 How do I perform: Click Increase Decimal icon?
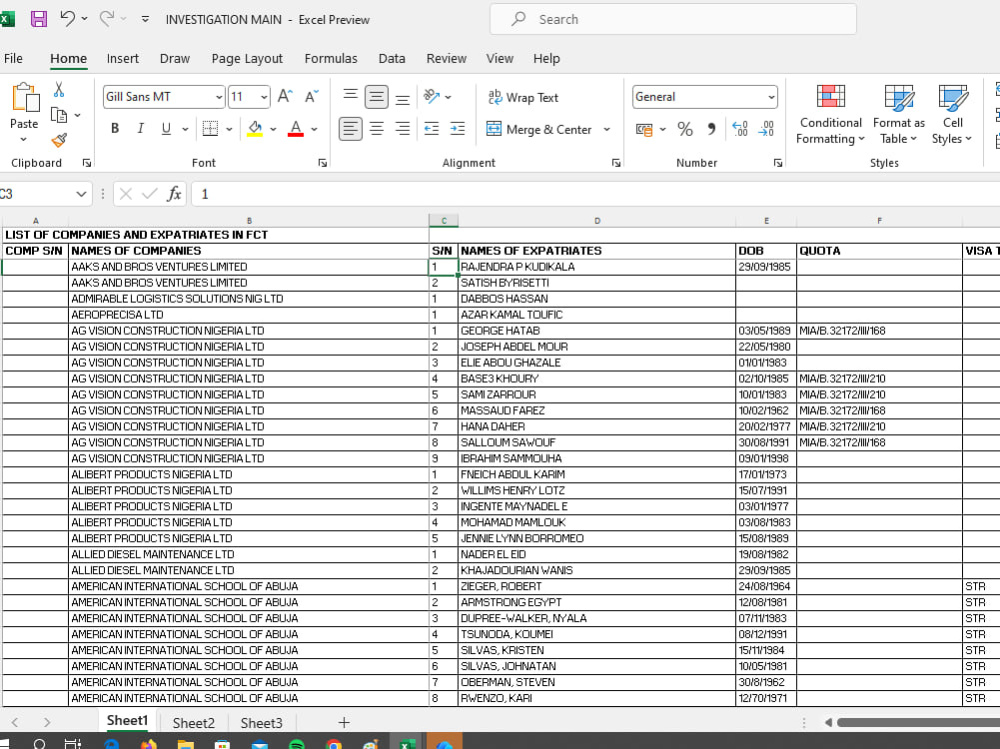click(x=740, y=130)
